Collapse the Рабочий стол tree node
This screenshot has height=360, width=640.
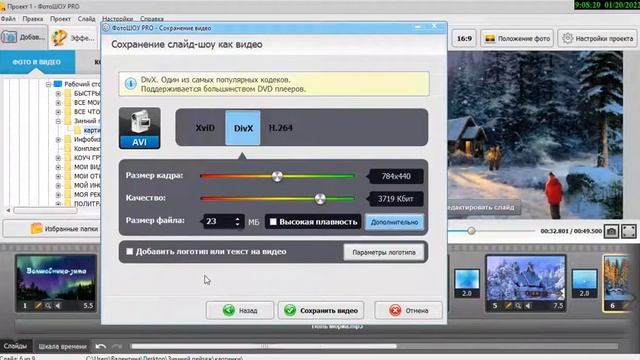pos(49,84)
